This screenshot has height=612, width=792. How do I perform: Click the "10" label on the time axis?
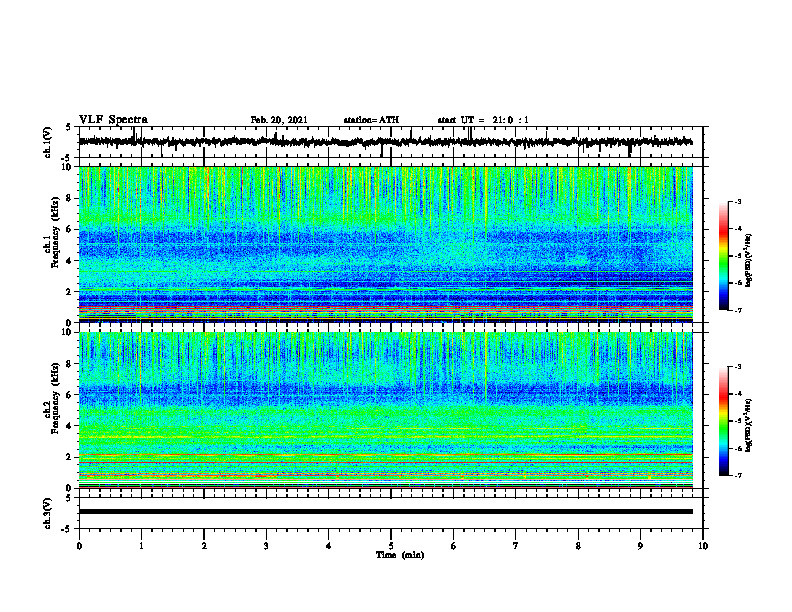click(703, 546)
